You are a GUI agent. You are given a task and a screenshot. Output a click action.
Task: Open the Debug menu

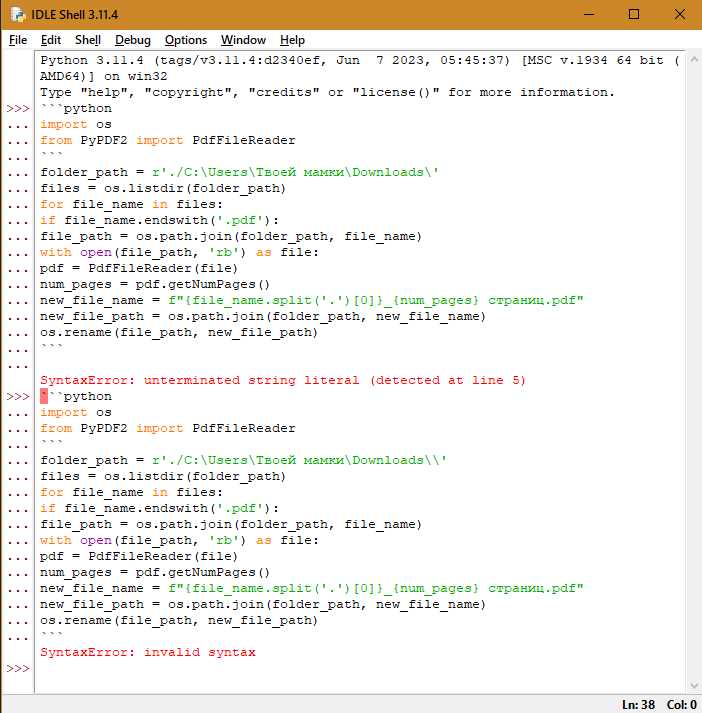coord(132,40)
